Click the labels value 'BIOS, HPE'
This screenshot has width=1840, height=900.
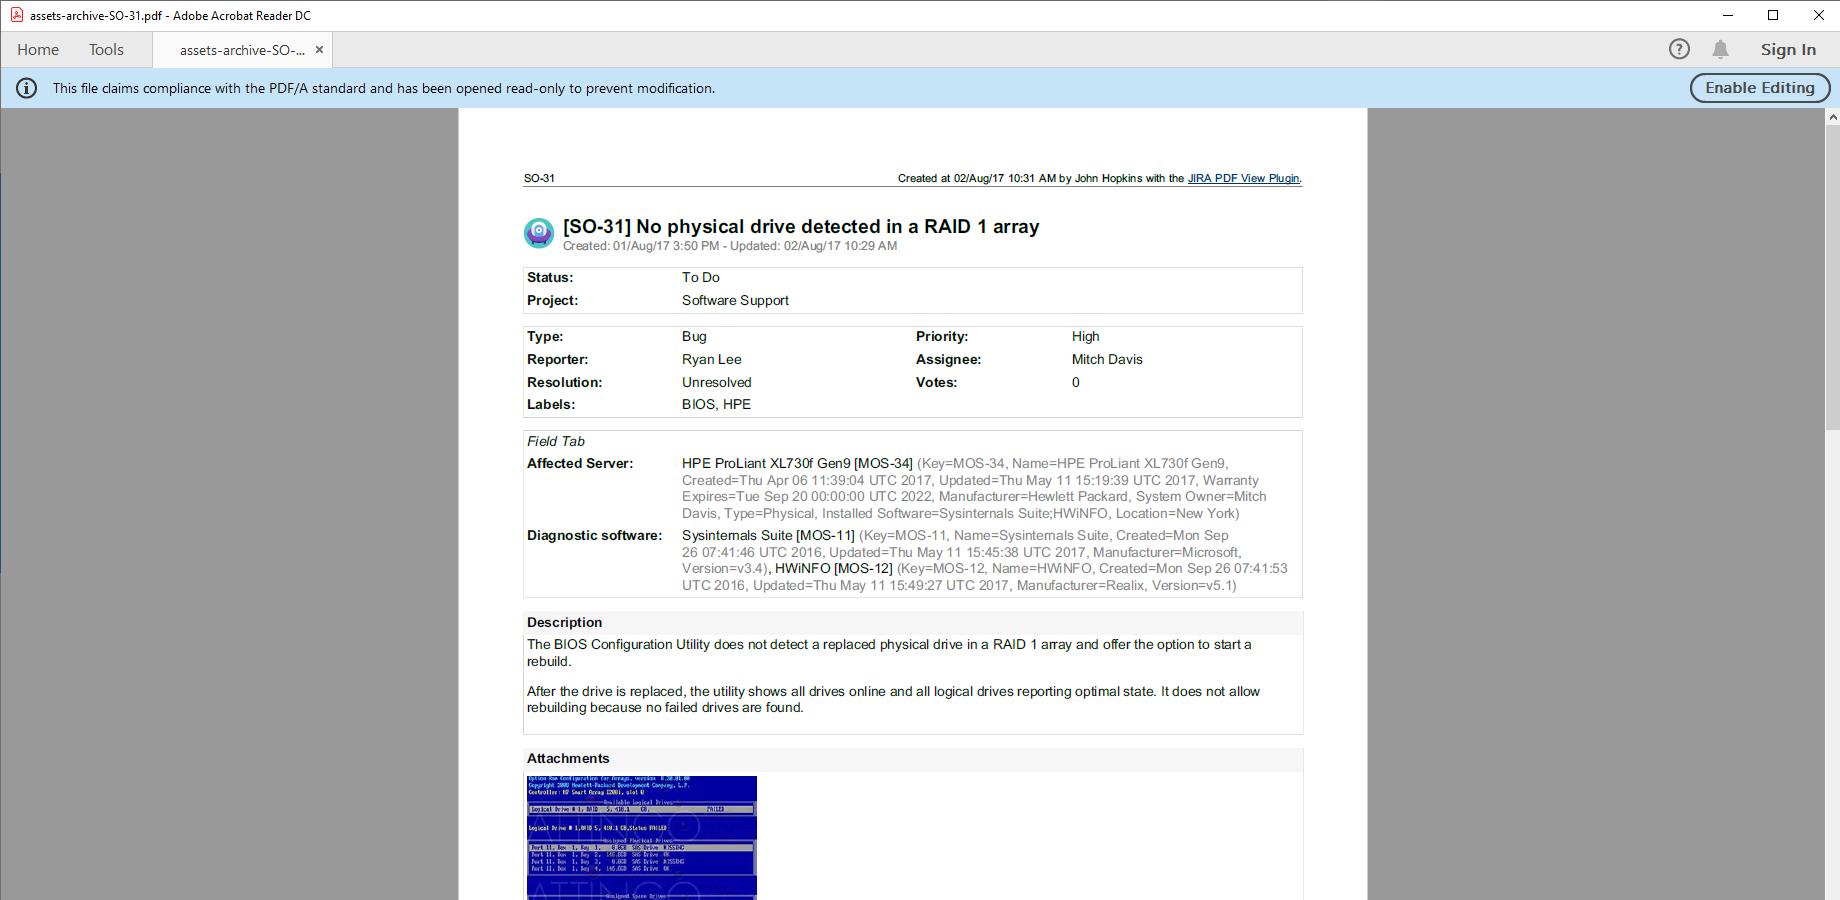point(716,404)
